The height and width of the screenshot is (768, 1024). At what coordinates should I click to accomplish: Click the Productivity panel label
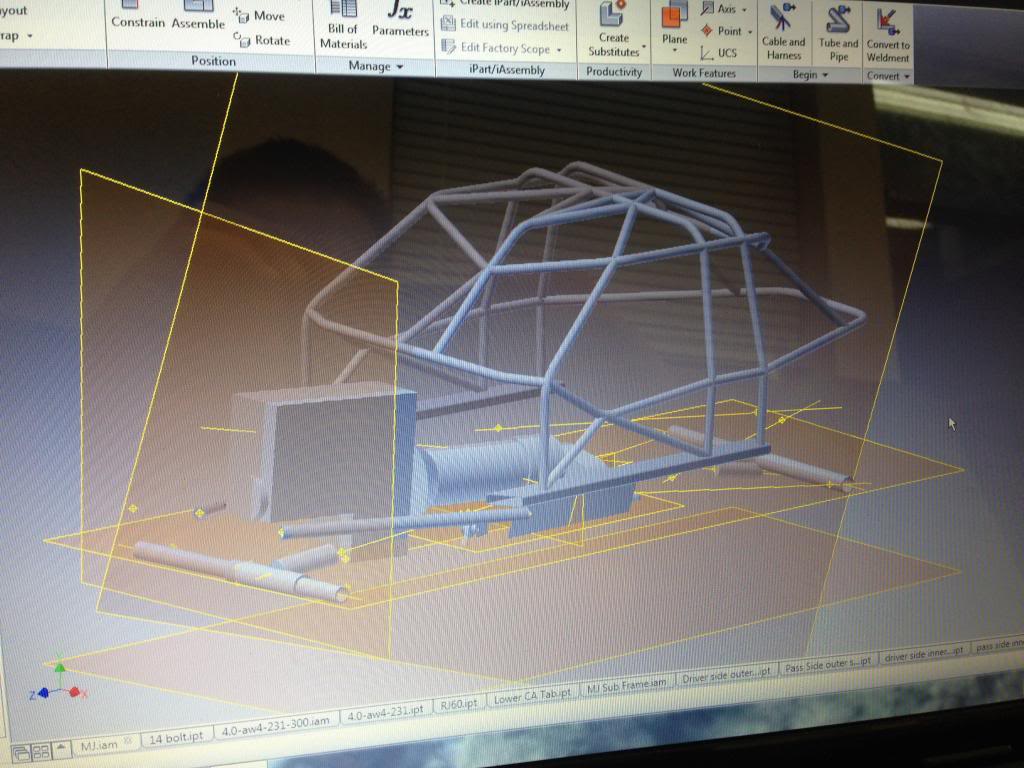[613, 72]
